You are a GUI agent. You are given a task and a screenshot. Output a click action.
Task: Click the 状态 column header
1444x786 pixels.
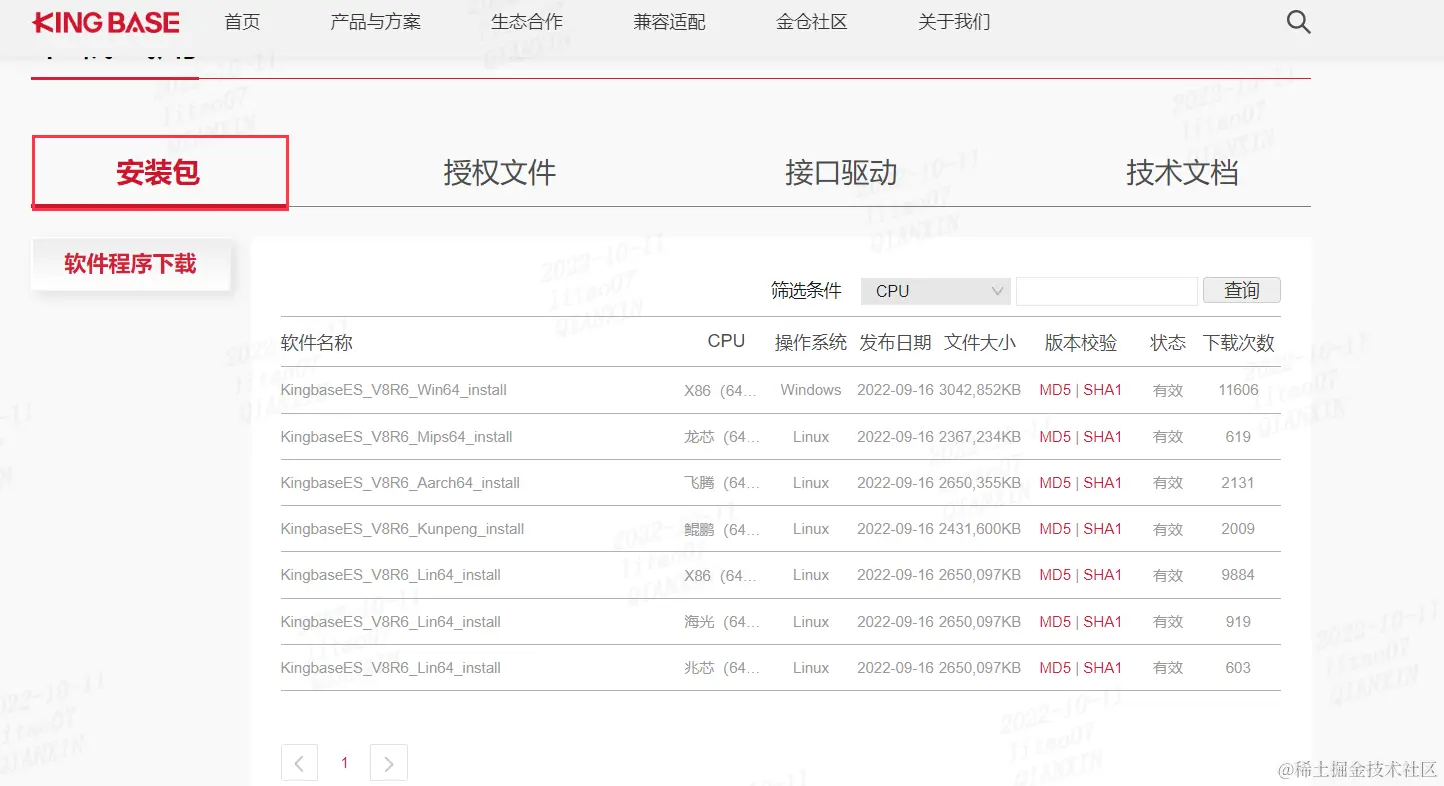[1168, 343]
